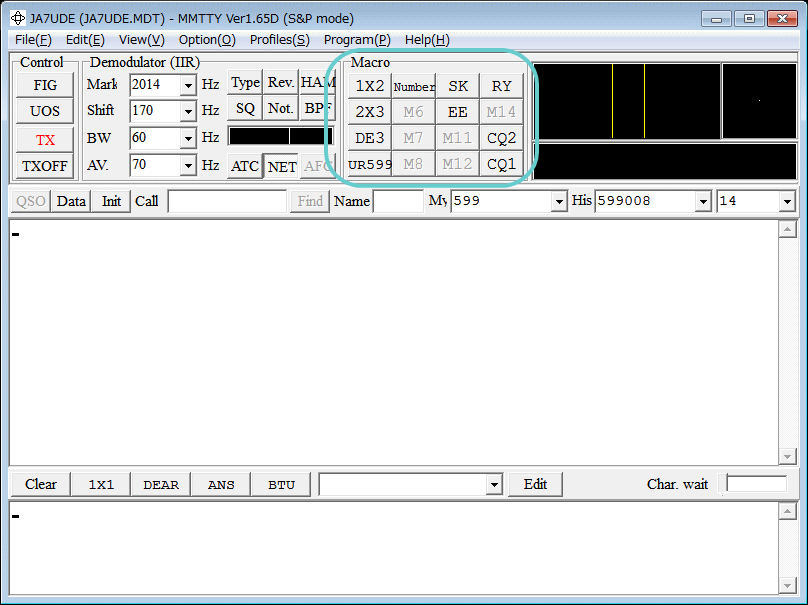This screenshot has width=808, height=605.
Task: Toggle the TX transmit button
Action: click(x=45, y=140)
